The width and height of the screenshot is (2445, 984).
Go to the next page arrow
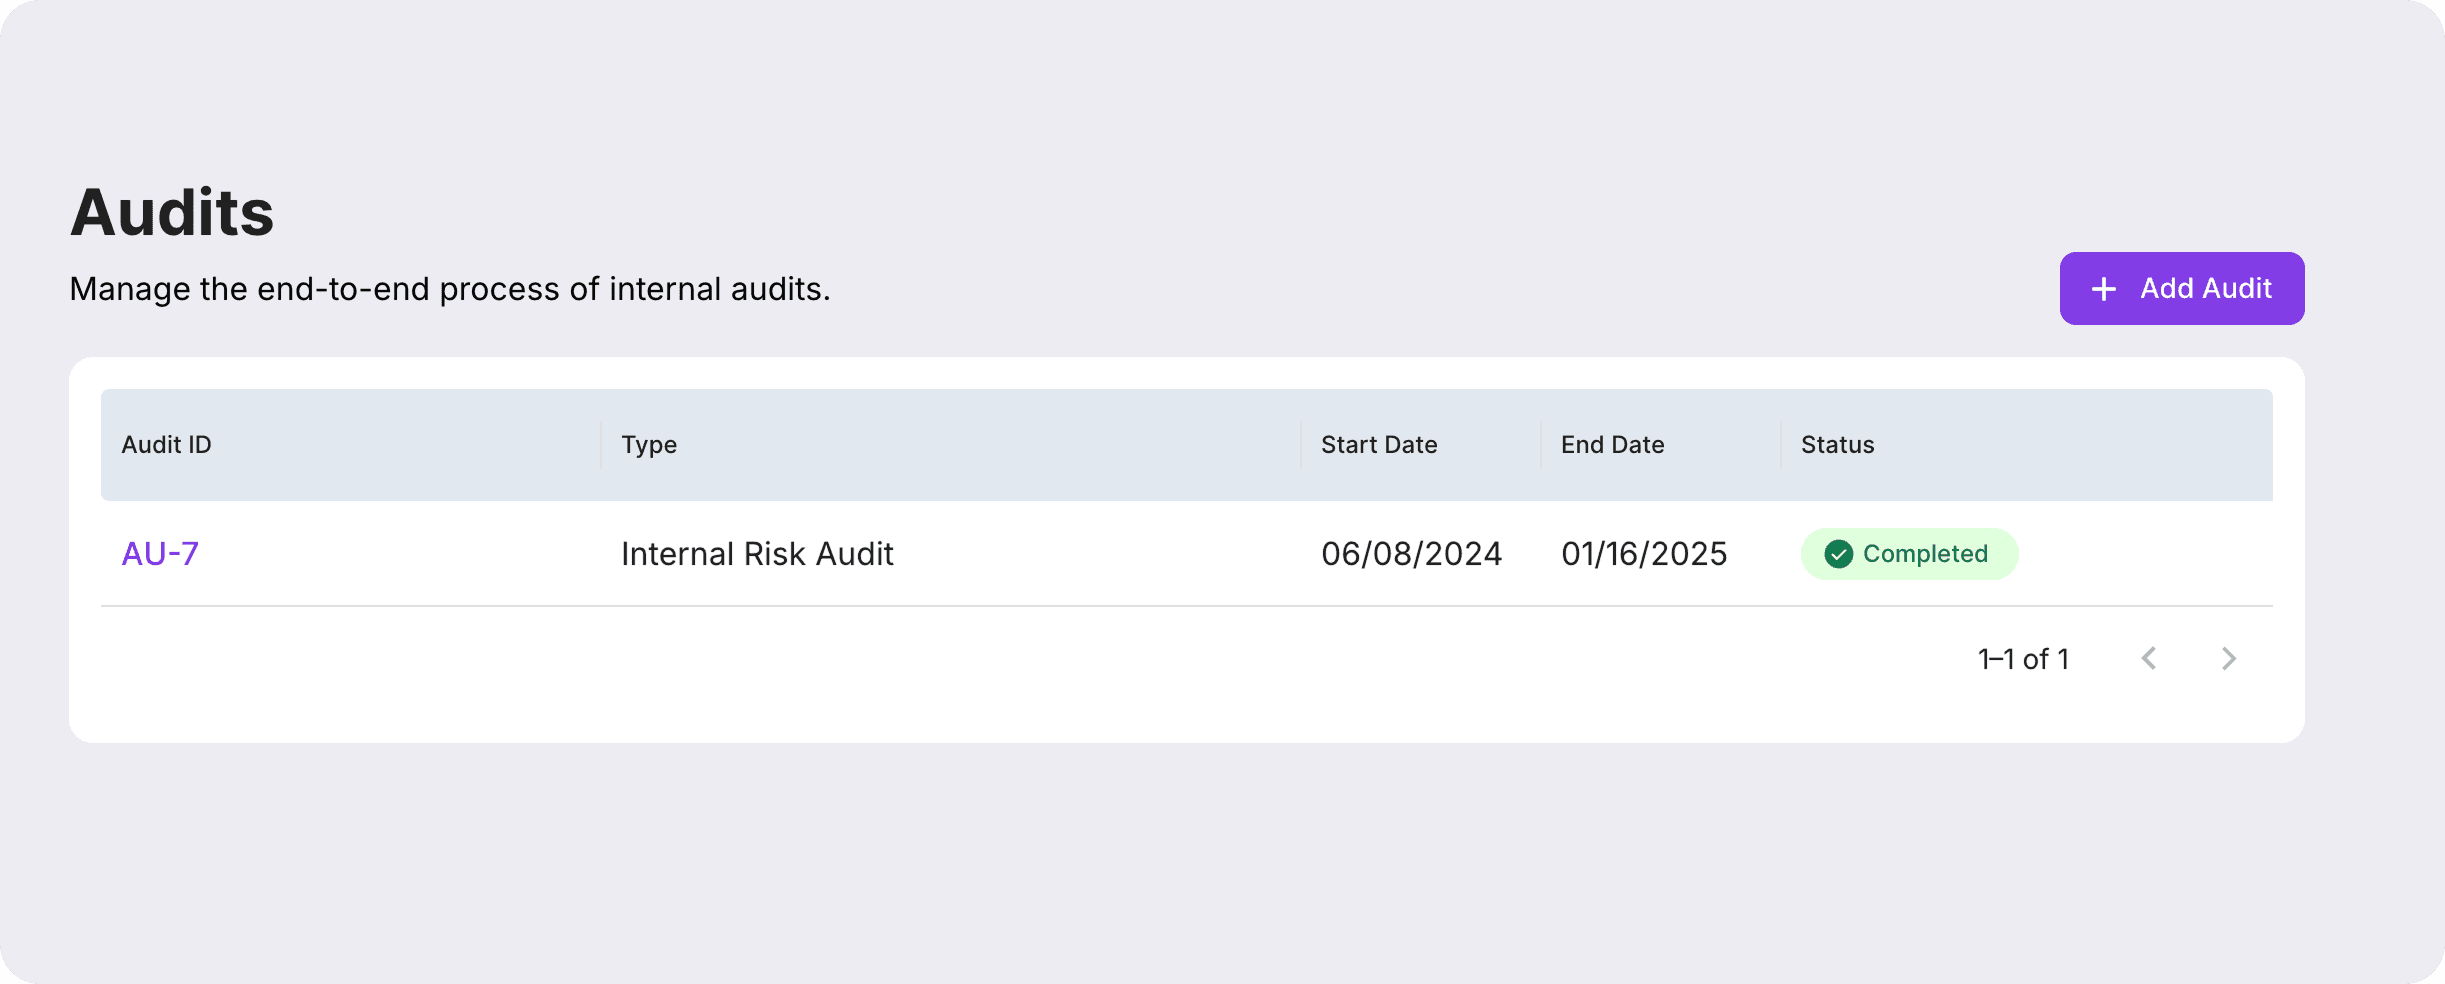pyautogui.click(x=2229, y=658)
